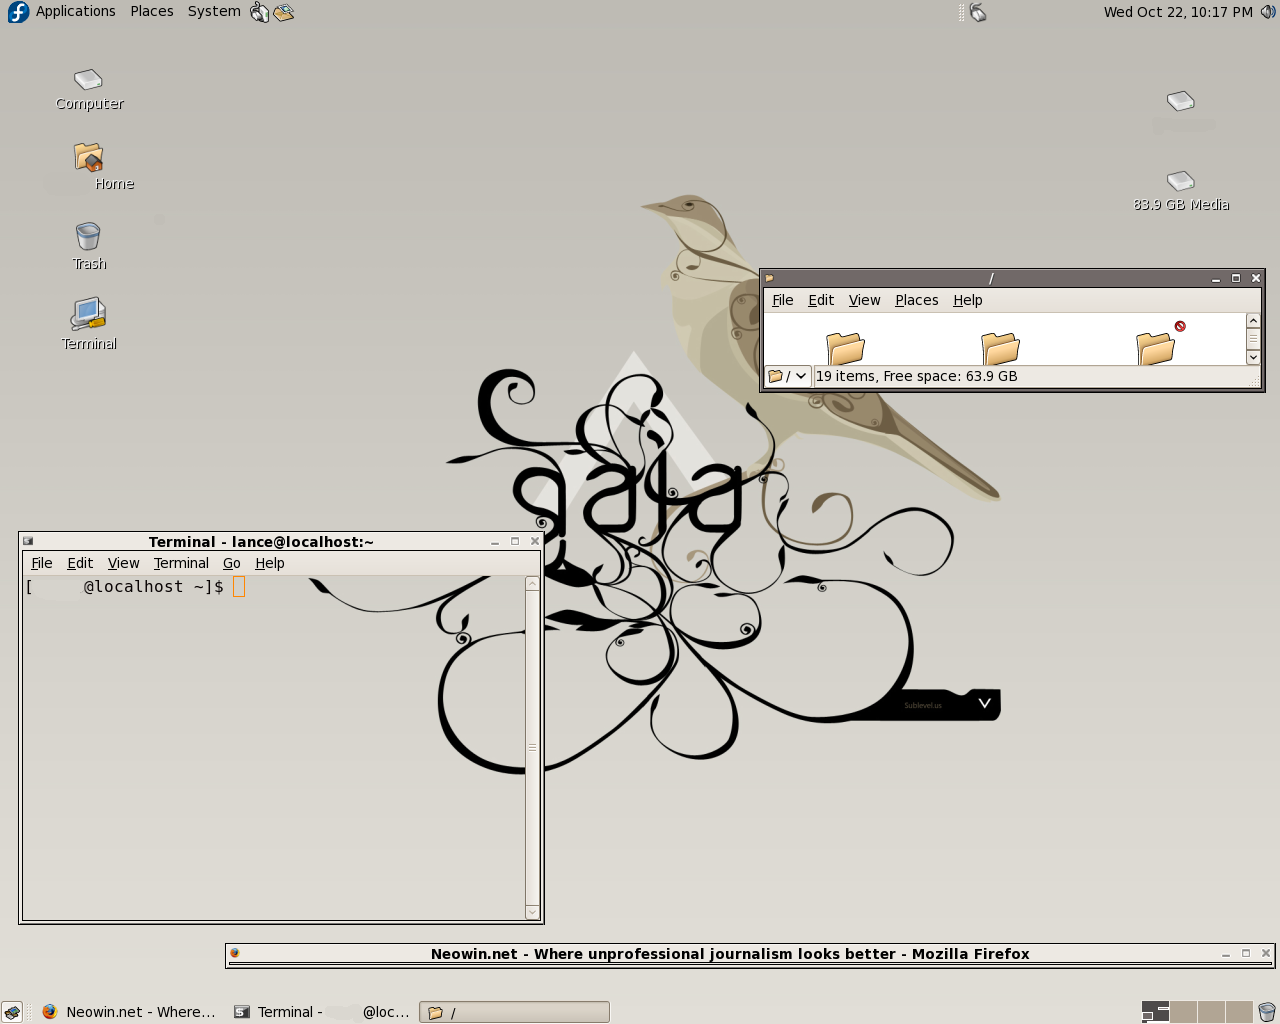Open the clock showing Wed Oct 22
This screenshot has height=1024, width=1280.
coord(1178,12)
